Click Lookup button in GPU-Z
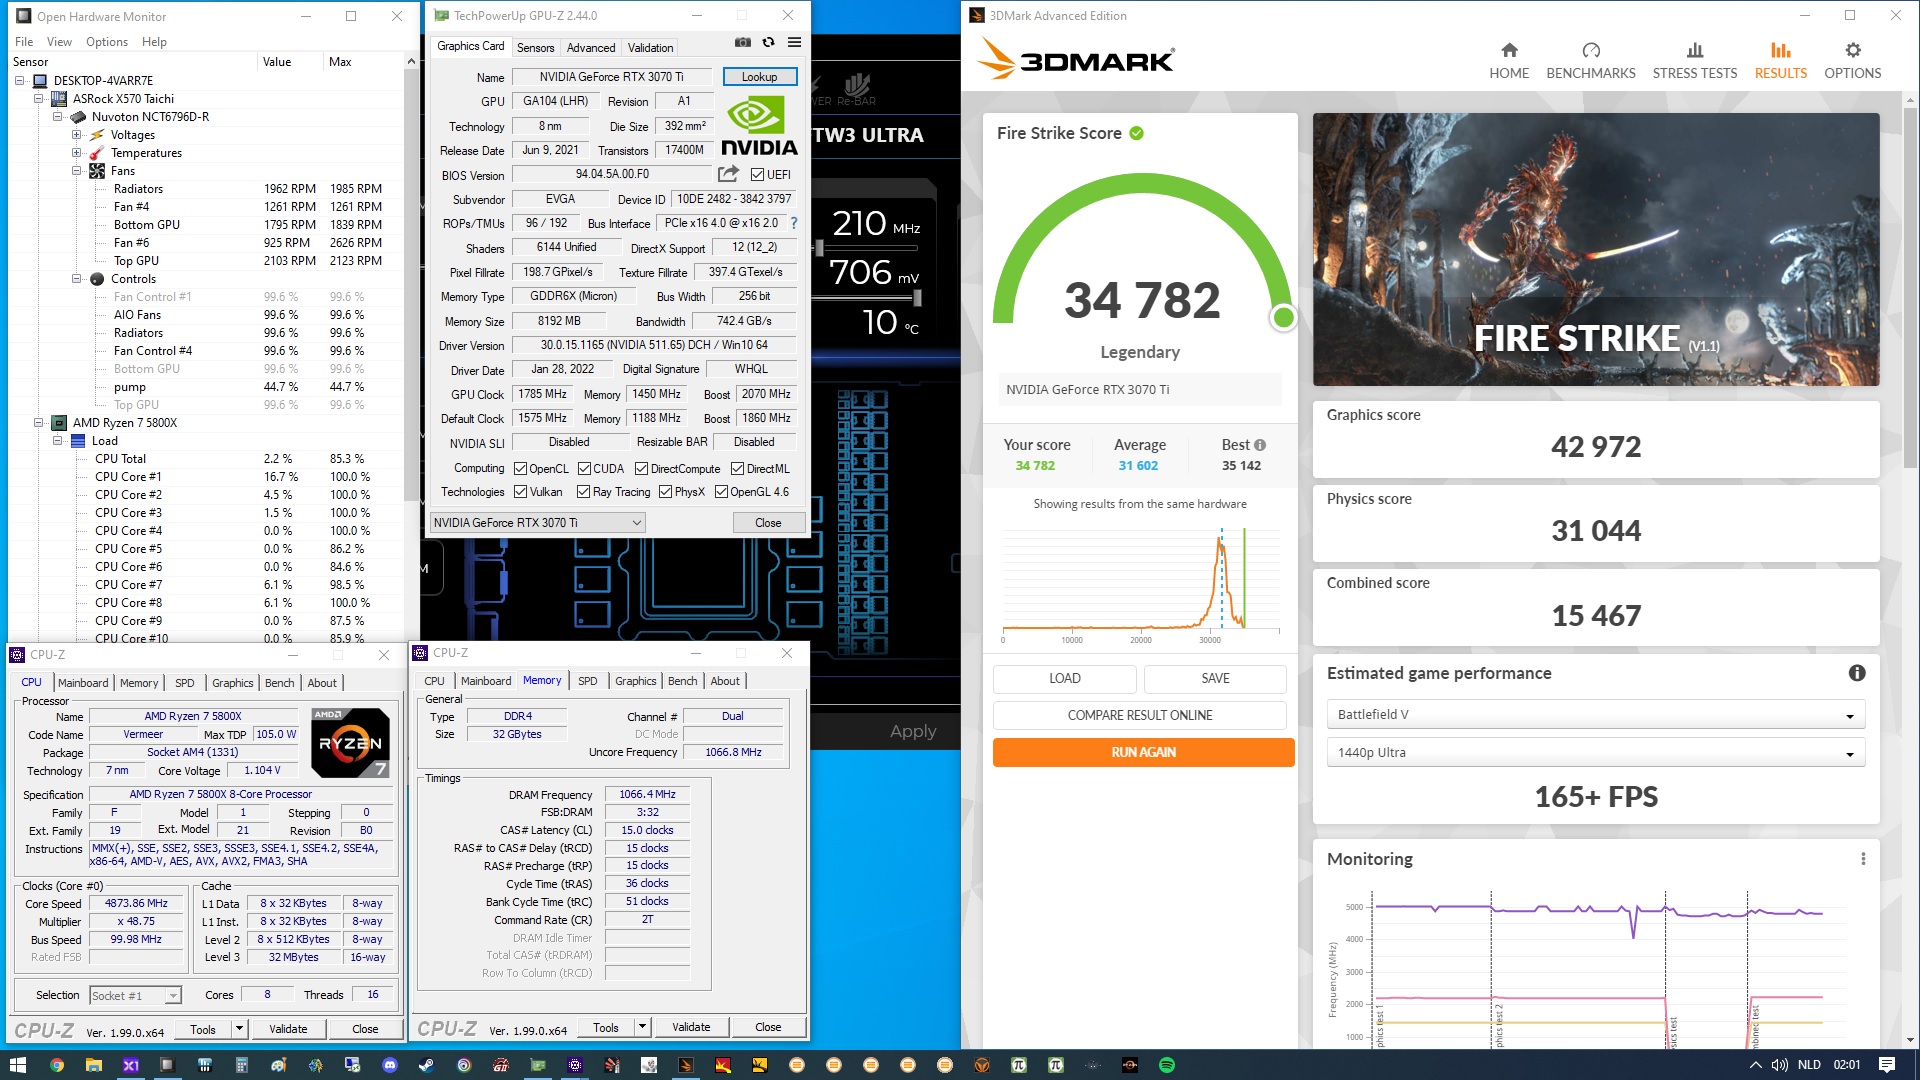The width and height of the screenshot is (1920, 1080). point(759,77)
